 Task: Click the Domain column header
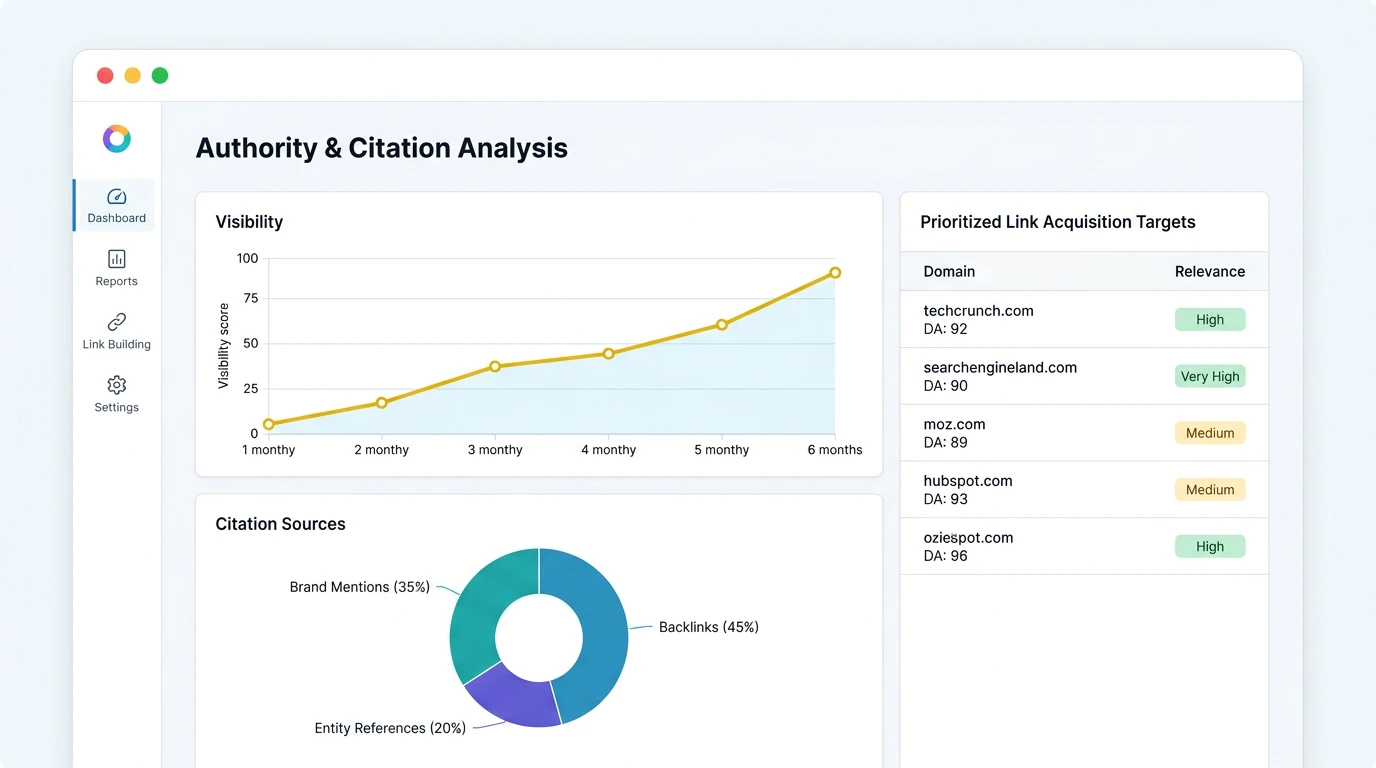[x=948, y=271]
